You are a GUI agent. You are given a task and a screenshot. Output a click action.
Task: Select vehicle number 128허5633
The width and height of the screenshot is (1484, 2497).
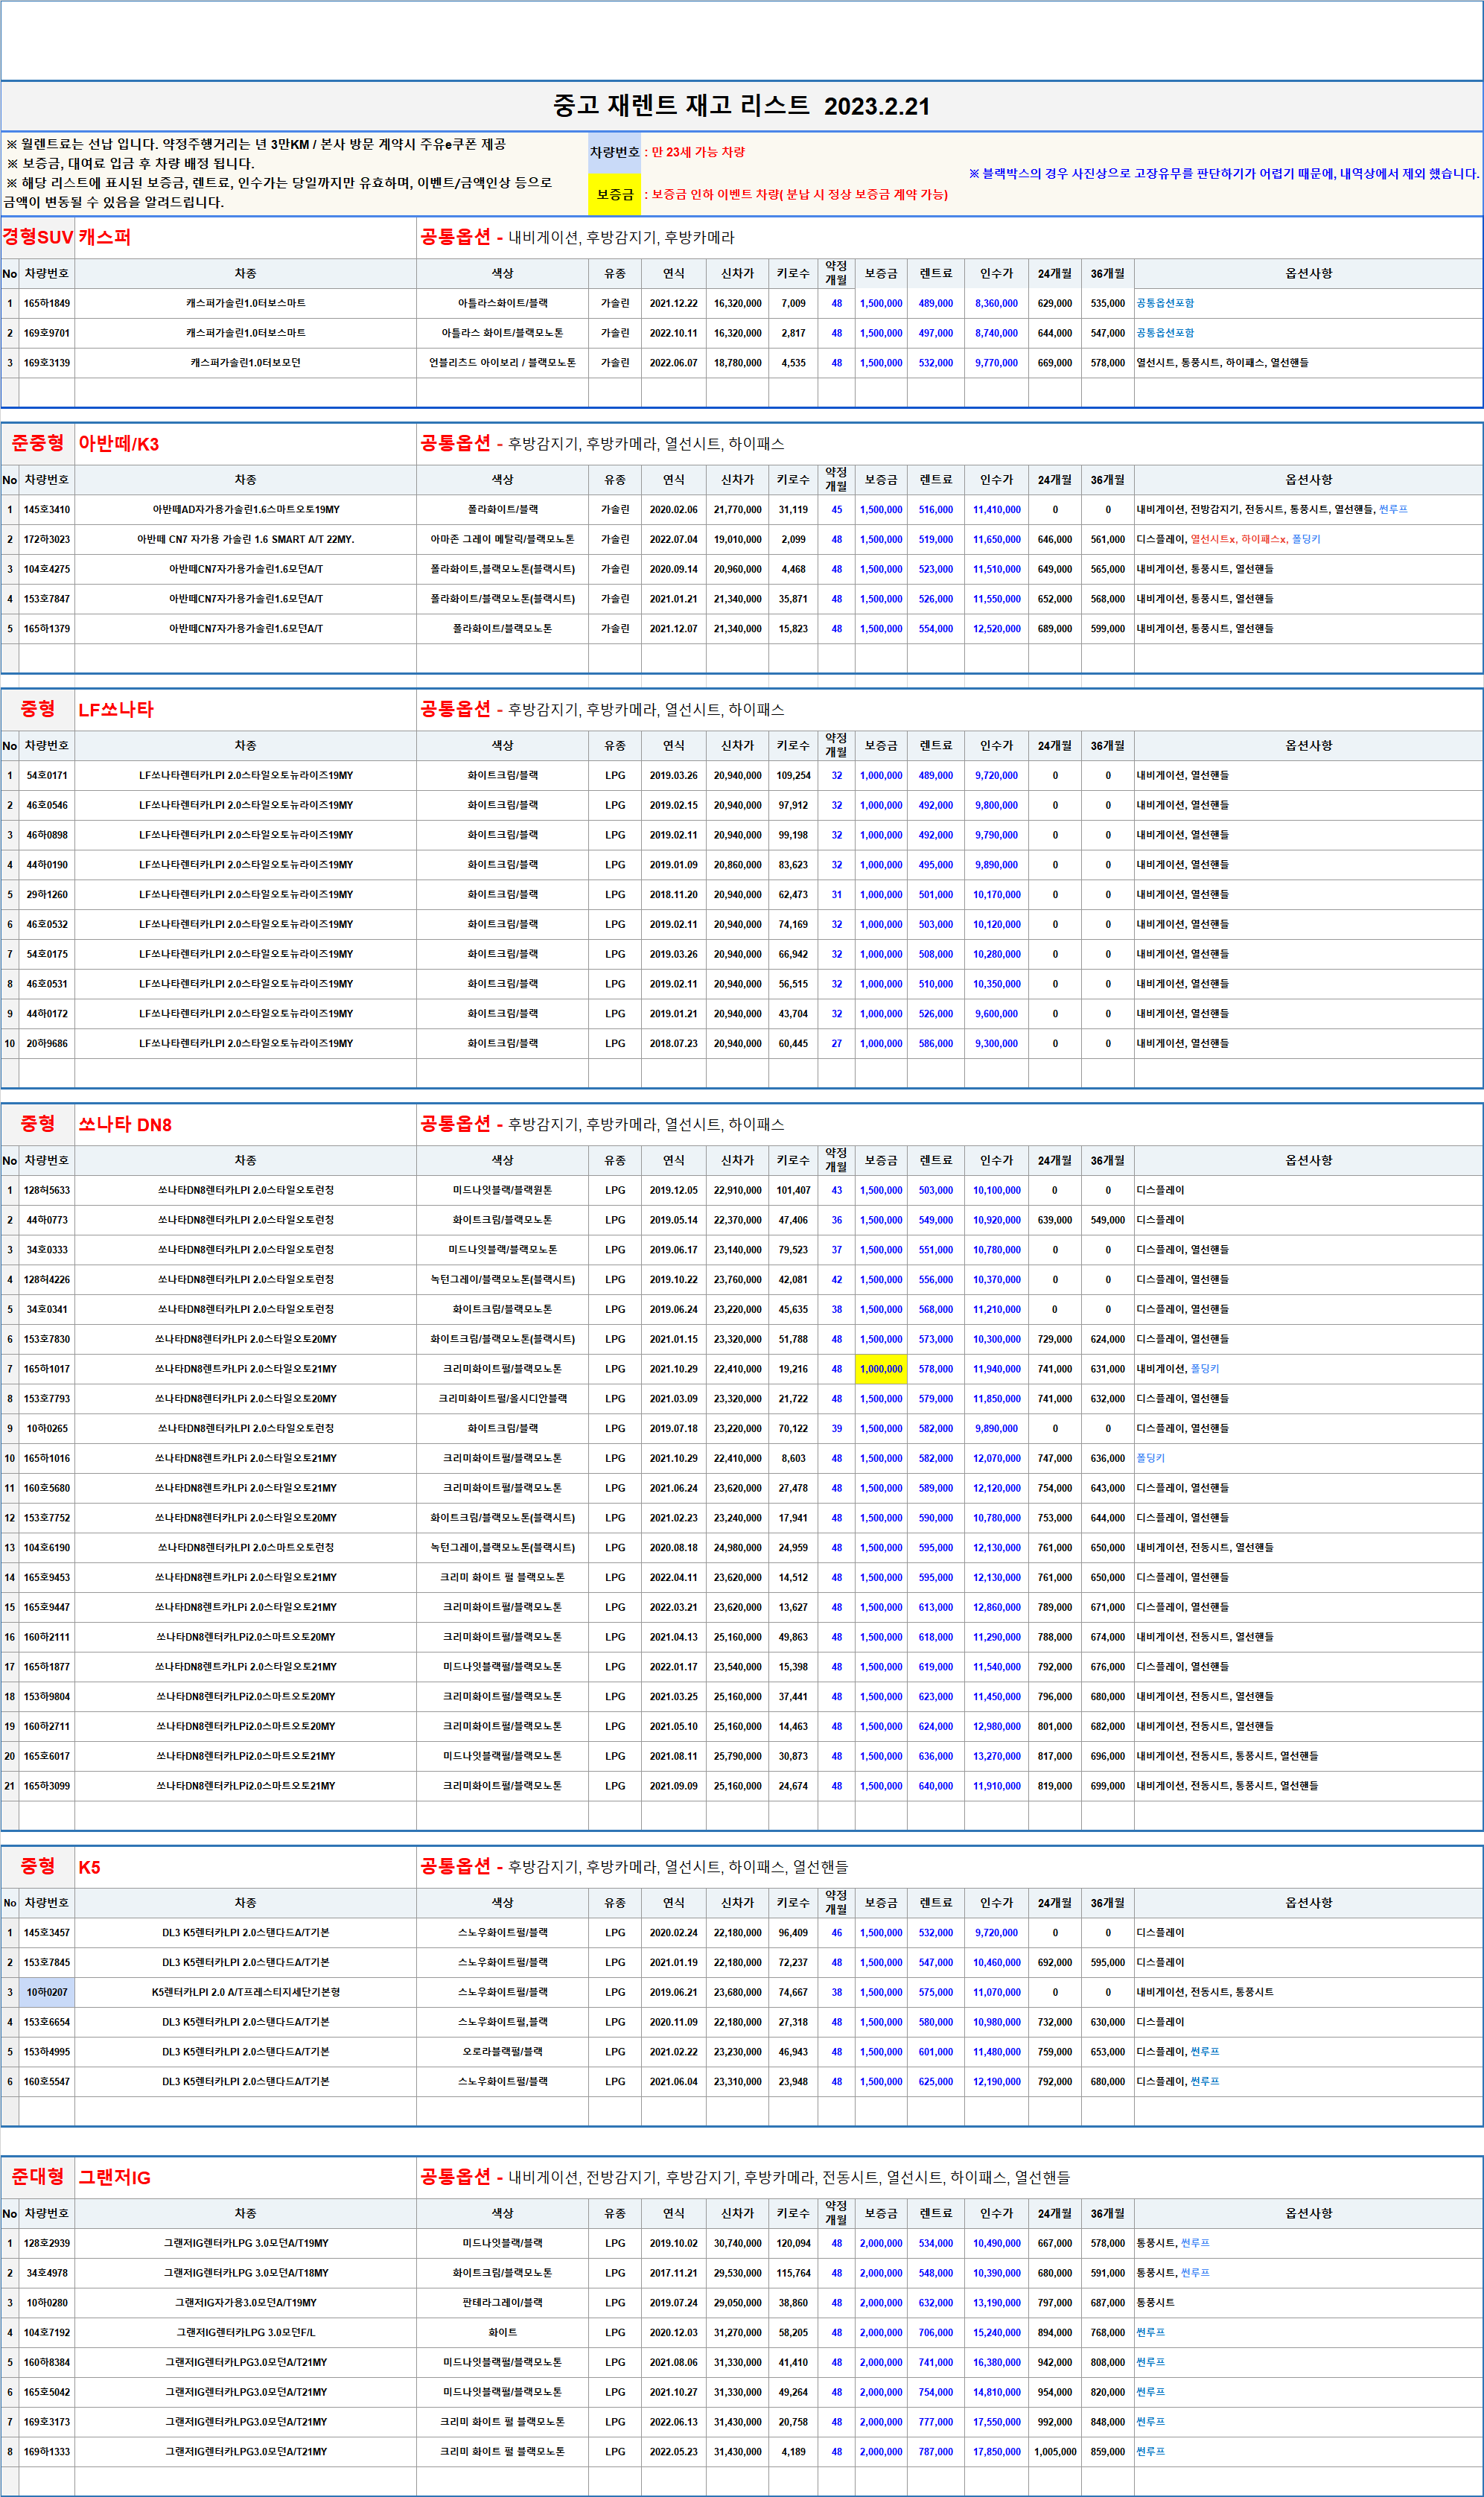tap(47, 1190)
